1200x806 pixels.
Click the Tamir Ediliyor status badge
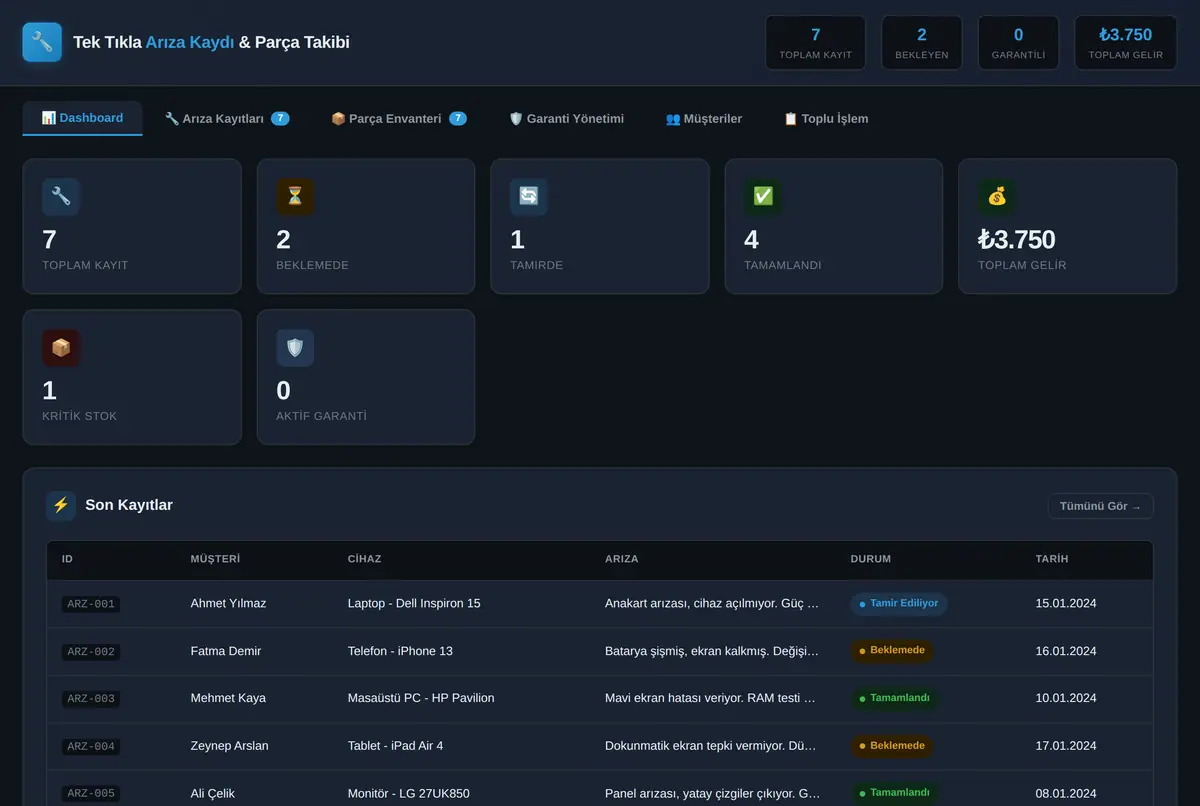[x=899, y=604]
